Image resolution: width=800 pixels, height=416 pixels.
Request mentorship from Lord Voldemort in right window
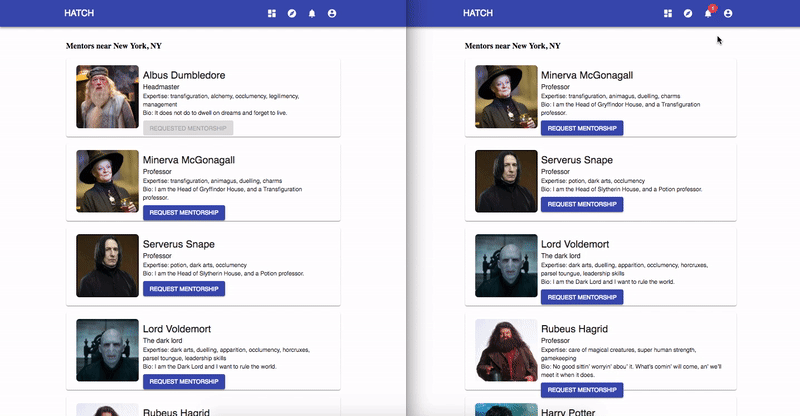582,297
